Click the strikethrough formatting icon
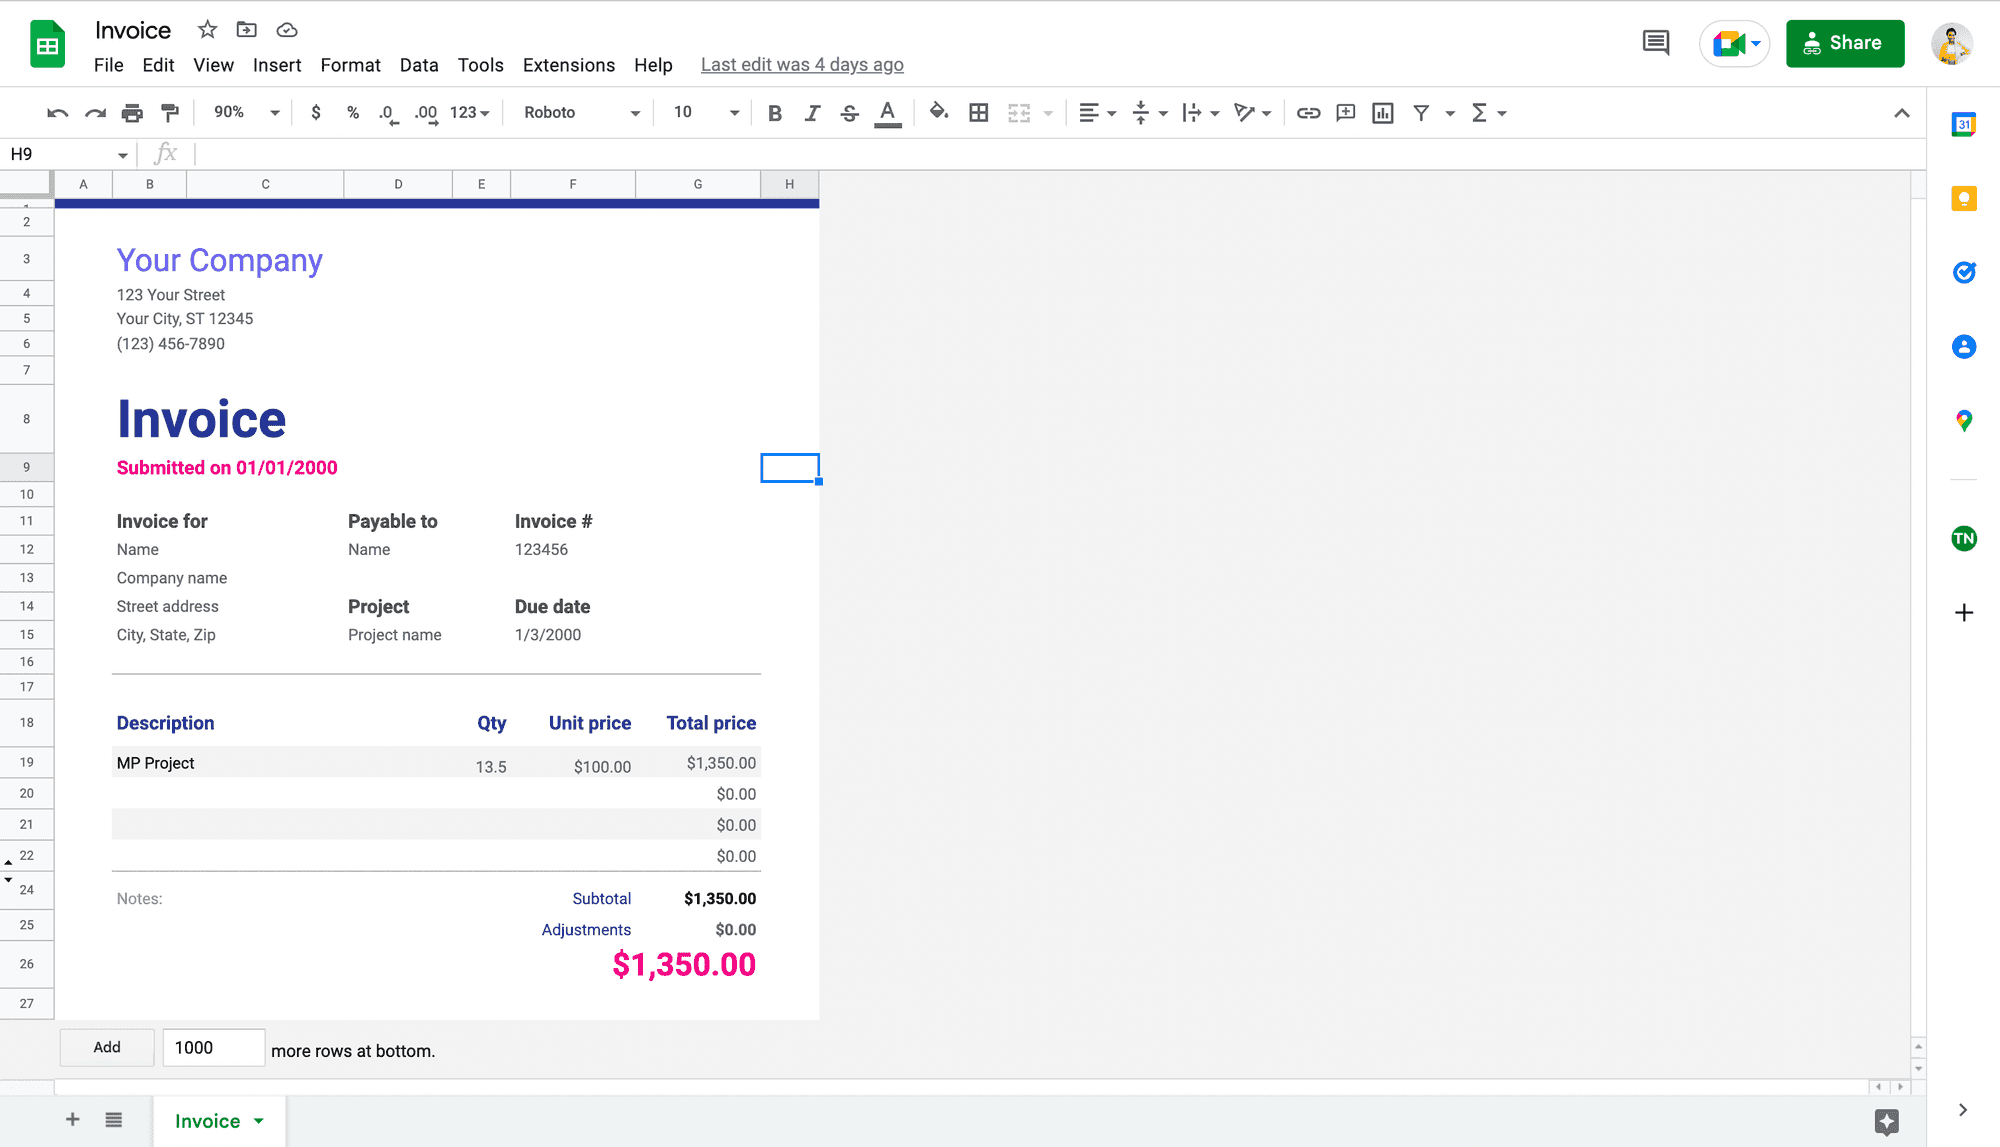The image size is (2000, 1147). click(x=849, y=111)
